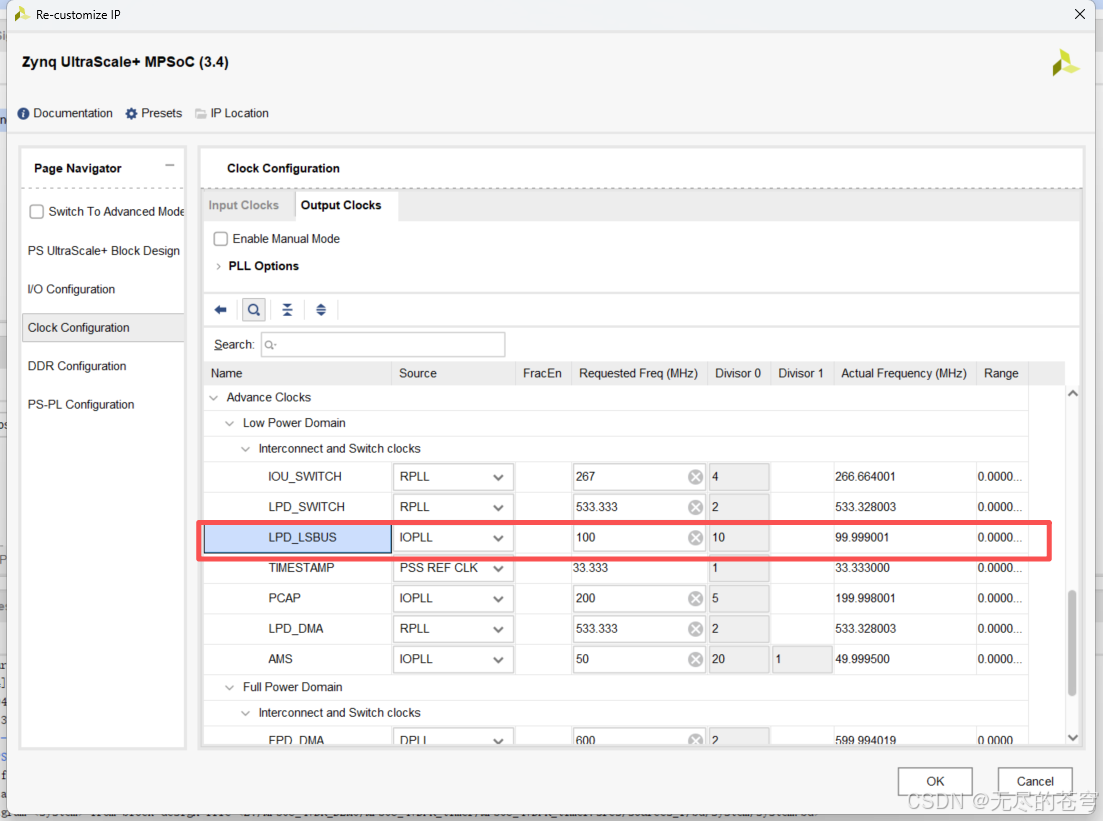Click the expand all toolbar icon

tap(321, 310)
